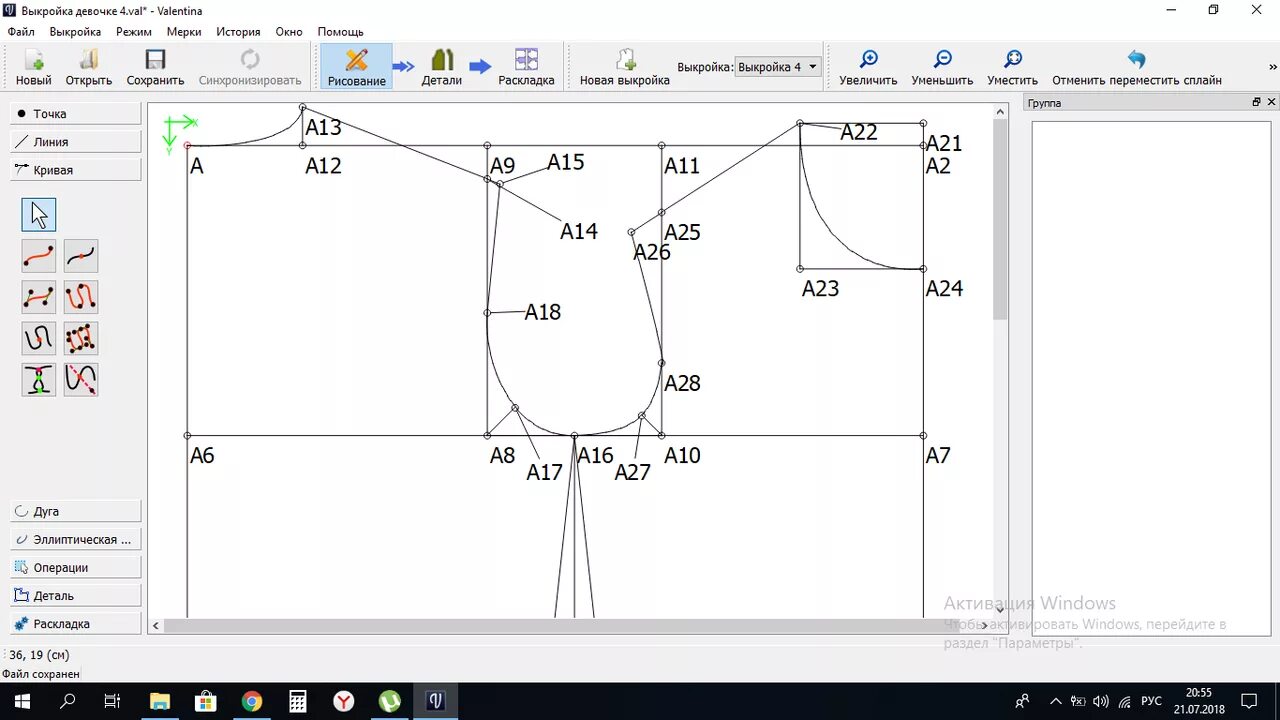Click point label A28 on canvas
The height and width of the screenshot is (720, 1280).
[682, 383]
